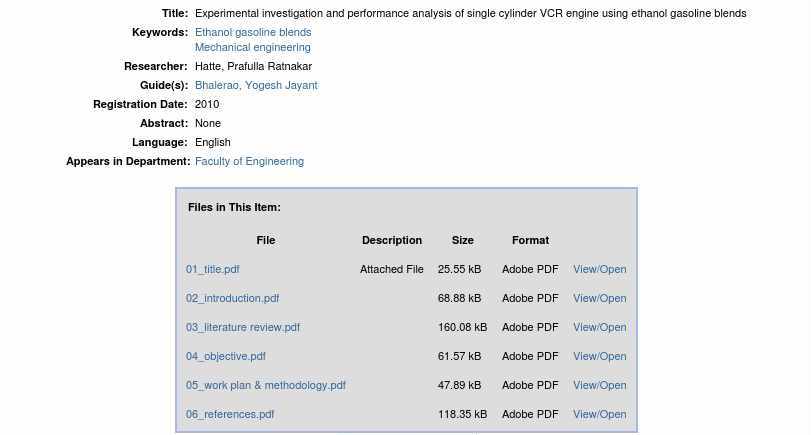Screen dimensions: 811x435
Task: Click the Size column header
Action: [x=462, y=240]
